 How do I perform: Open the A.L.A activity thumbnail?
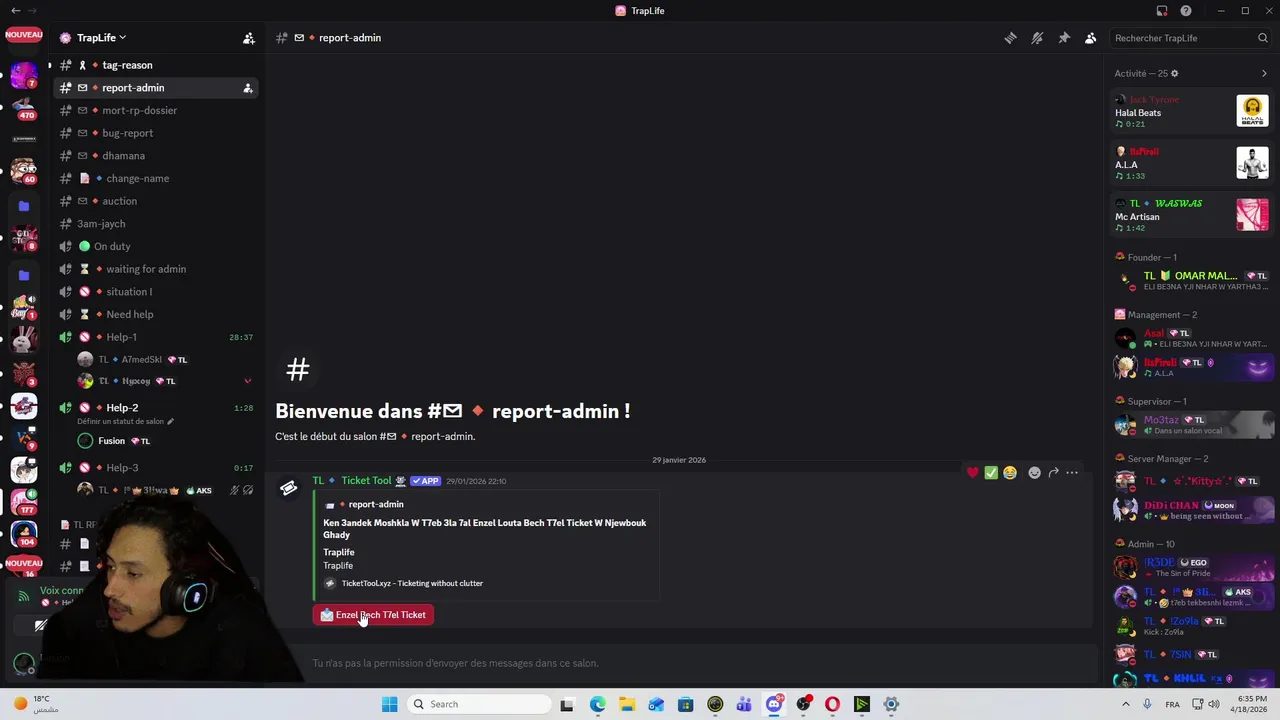[x=1252, y=163]
